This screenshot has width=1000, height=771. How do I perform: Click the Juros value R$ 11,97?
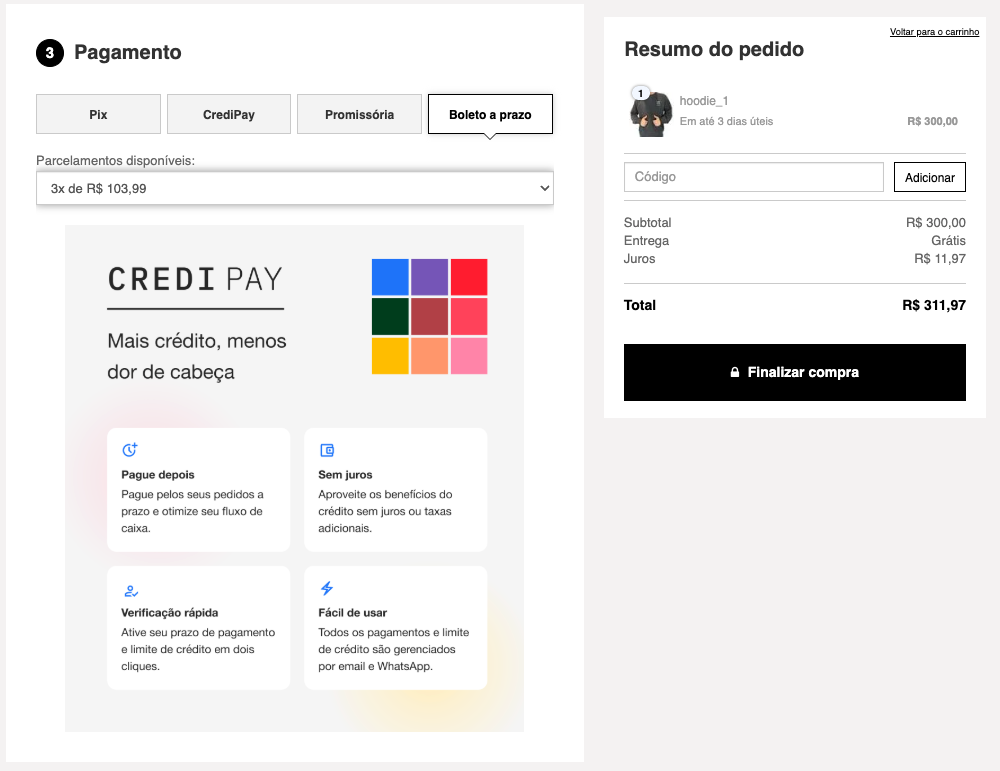point(940,258)
